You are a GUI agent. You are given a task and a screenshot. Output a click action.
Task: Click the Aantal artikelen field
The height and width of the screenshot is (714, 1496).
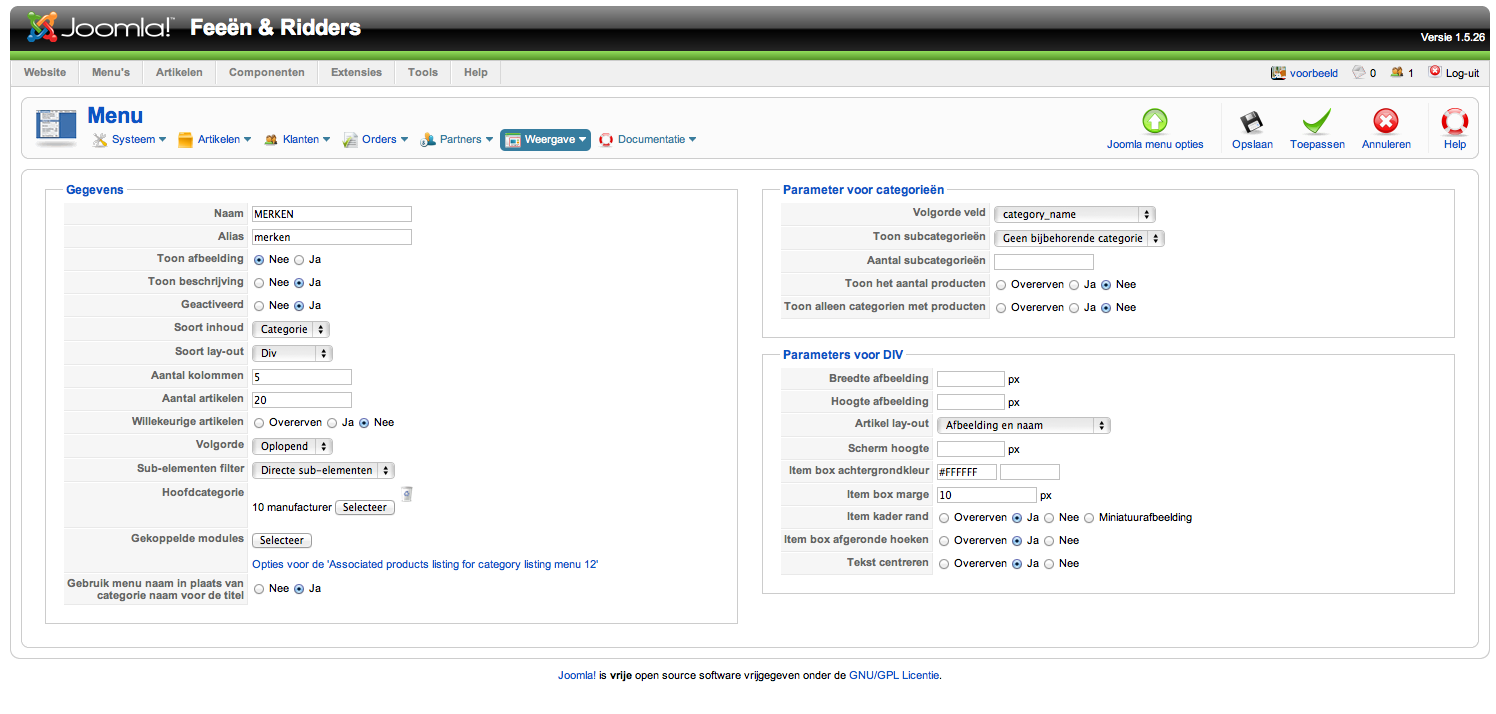(x=302, y=400)
